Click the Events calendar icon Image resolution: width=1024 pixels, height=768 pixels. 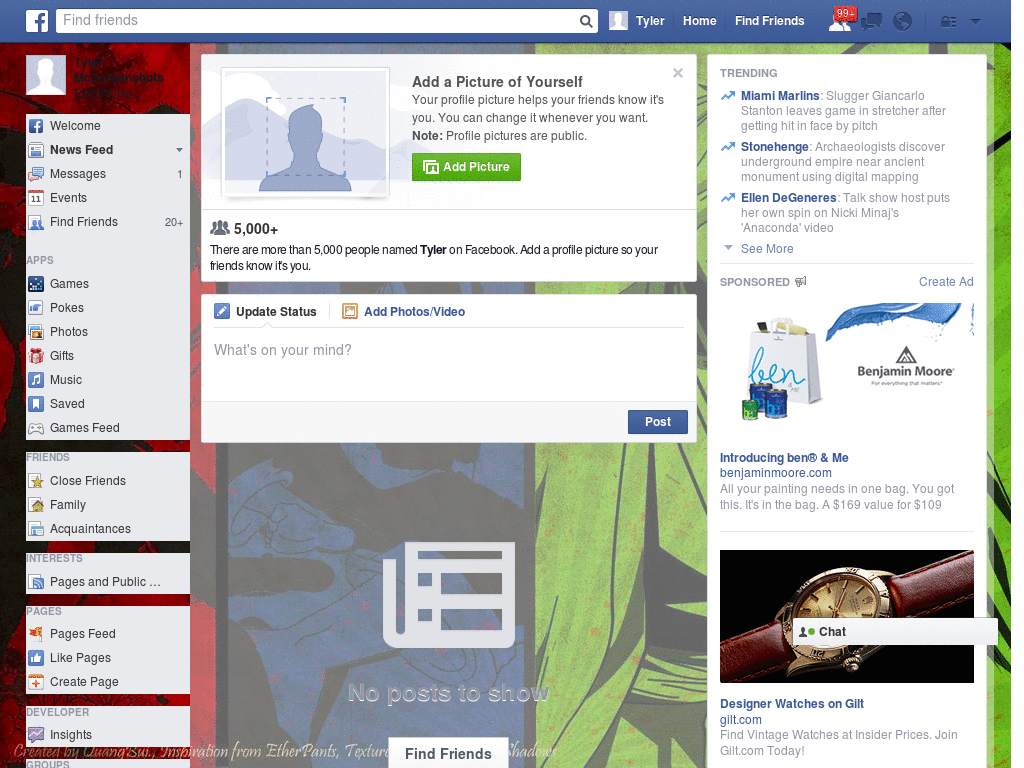click(36, 198)
